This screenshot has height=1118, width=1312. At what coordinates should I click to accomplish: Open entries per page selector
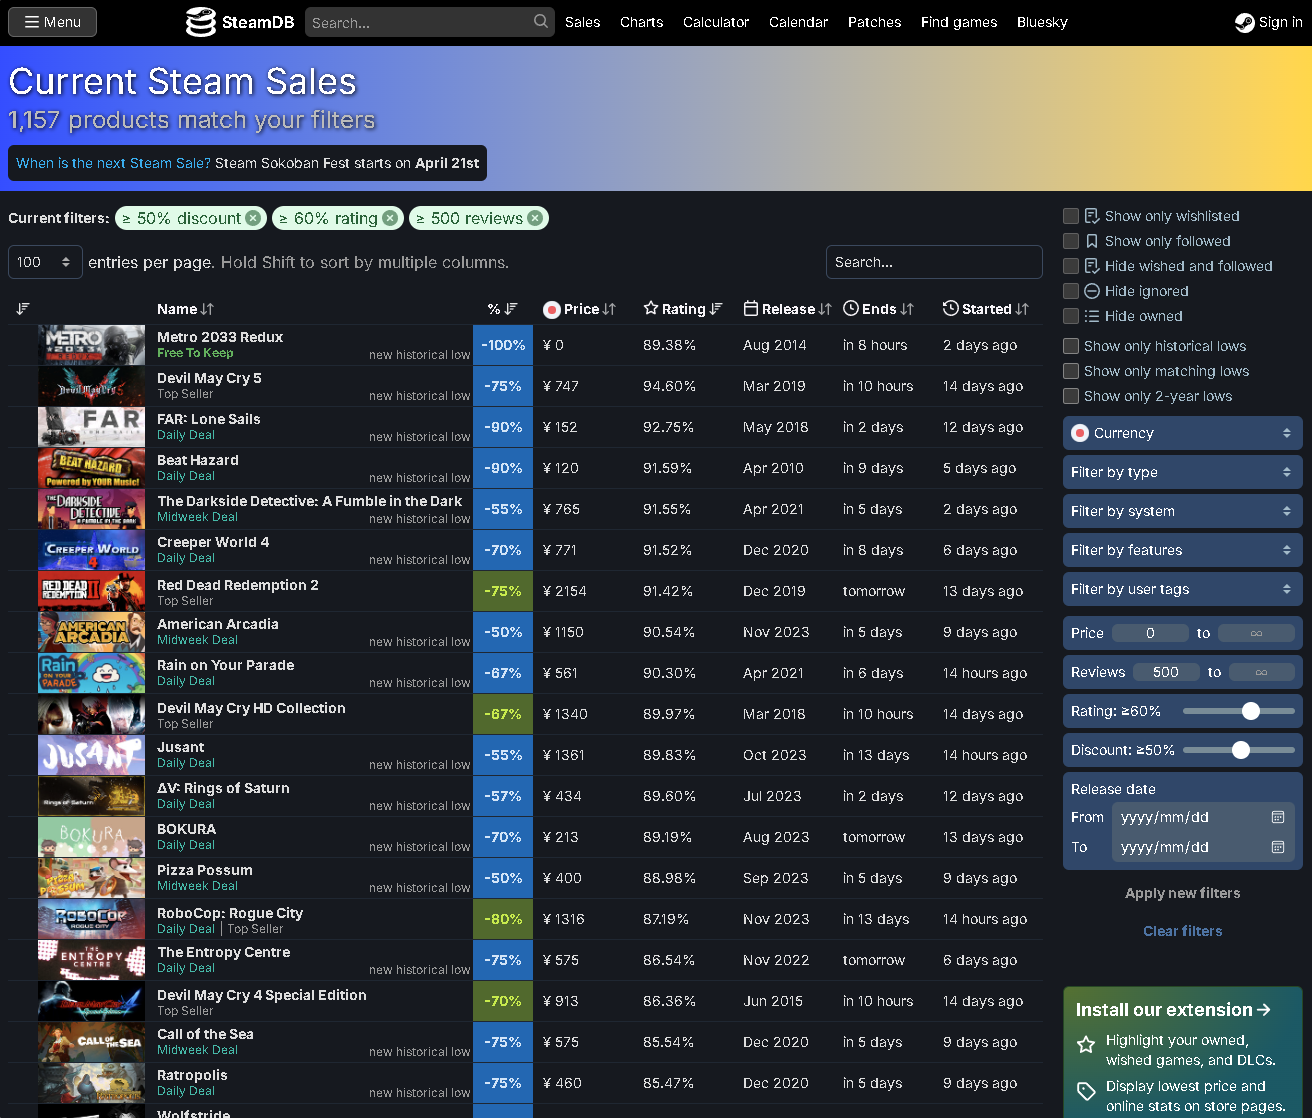(45, 262)
